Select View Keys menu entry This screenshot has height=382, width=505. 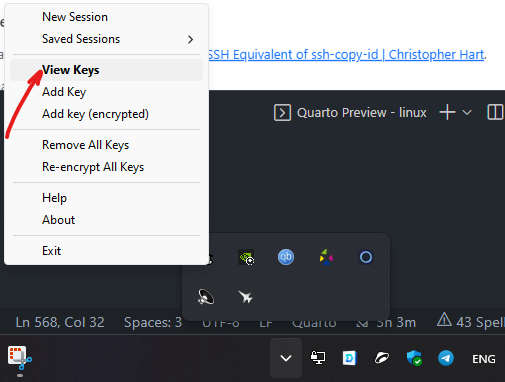pyautogui.click(x=106, y=70)
